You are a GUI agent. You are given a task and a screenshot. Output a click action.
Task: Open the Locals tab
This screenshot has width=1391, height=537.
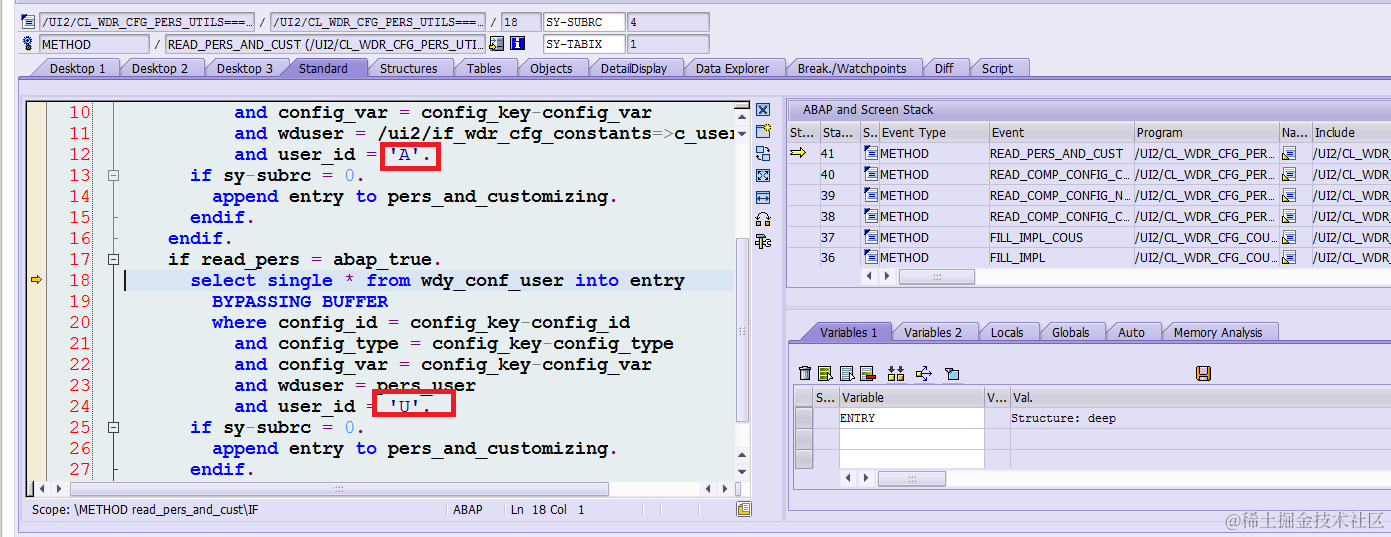click(x=1007, y=332)
